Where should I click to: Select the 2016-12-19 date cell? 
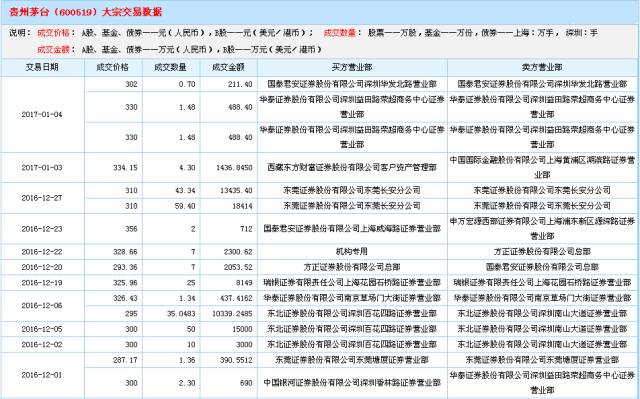[42, 283]
